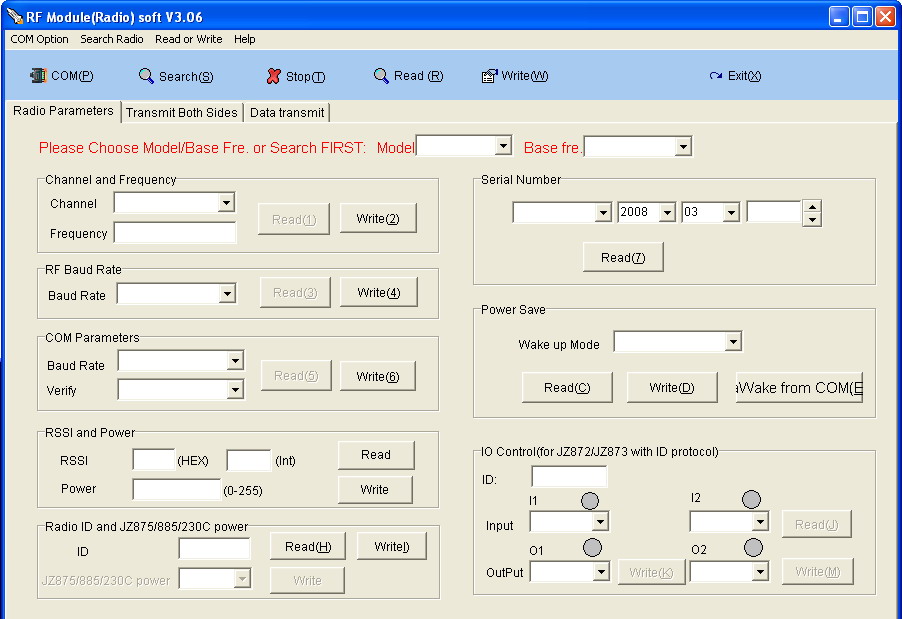Expand the Wake up Mode dropdown
Viewport: 902px width, 619px height.
[733, 342]
